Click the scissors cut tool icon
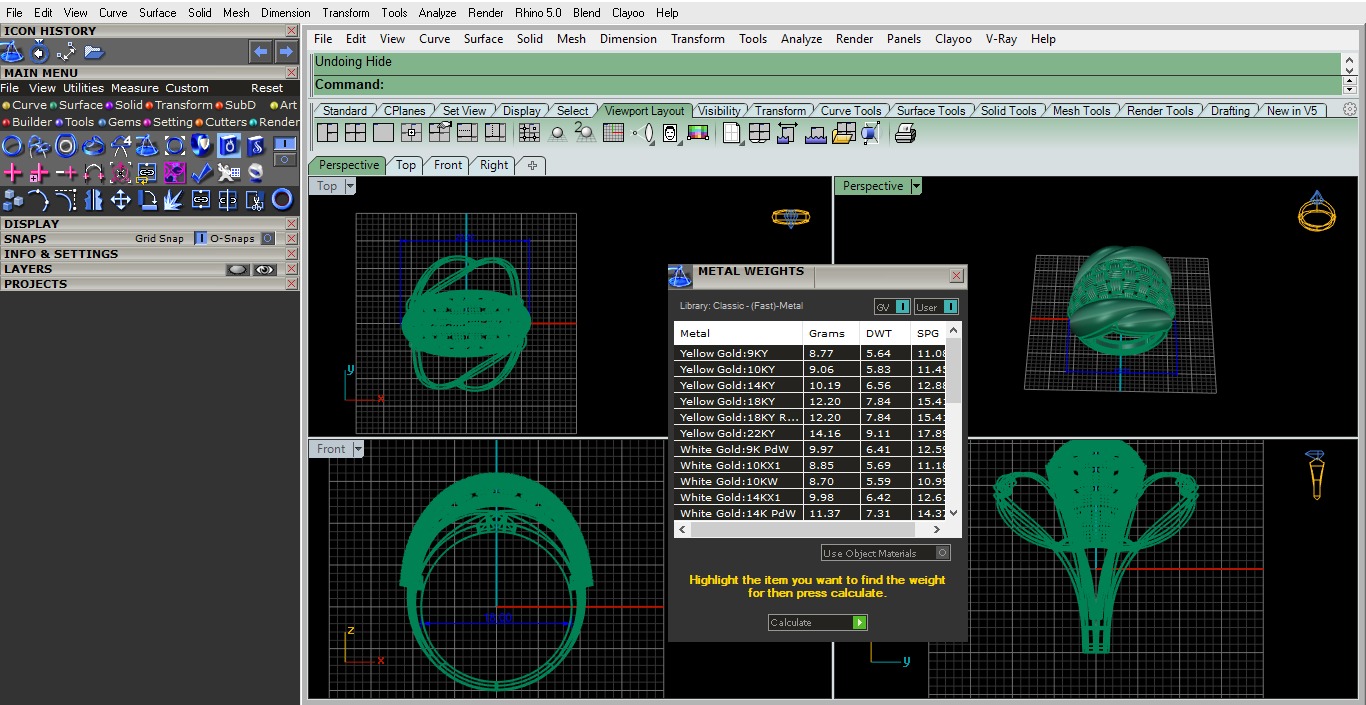 click(255, 199)
